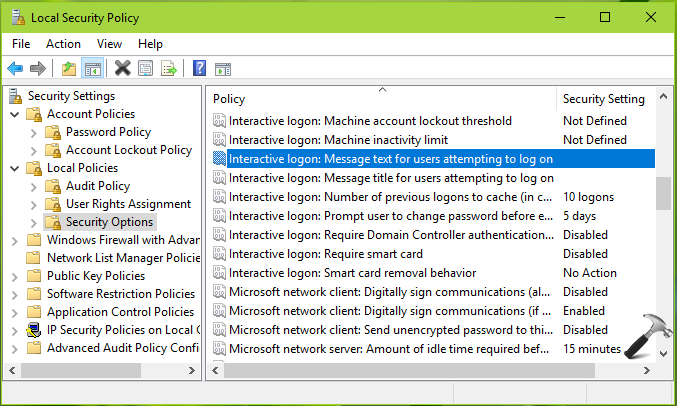Go up one level with folder-arrow icon
This screenshot has height=406, width=677.
click(x=69, y=68)
